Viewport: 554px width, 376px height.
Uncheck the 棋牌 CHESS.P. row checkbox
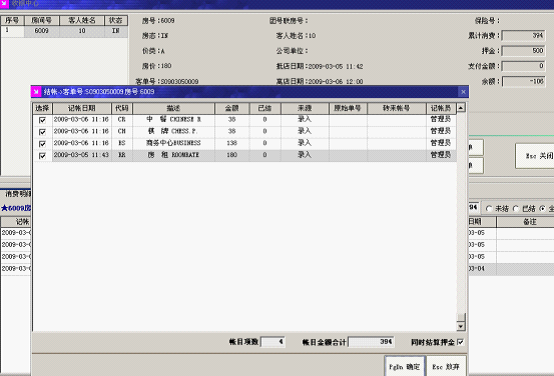[x=42, y=132]
